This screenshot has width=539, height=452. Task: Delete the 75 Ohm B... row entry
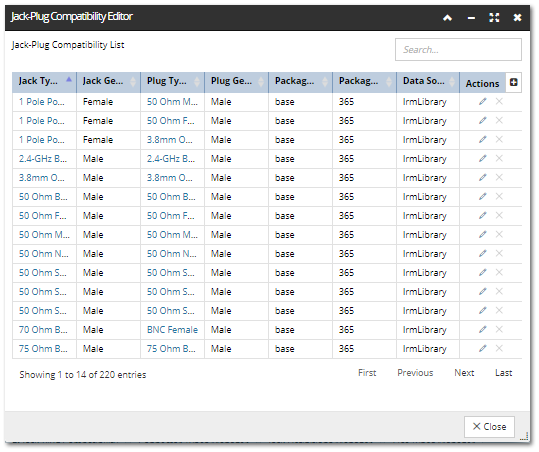point(499,349)
